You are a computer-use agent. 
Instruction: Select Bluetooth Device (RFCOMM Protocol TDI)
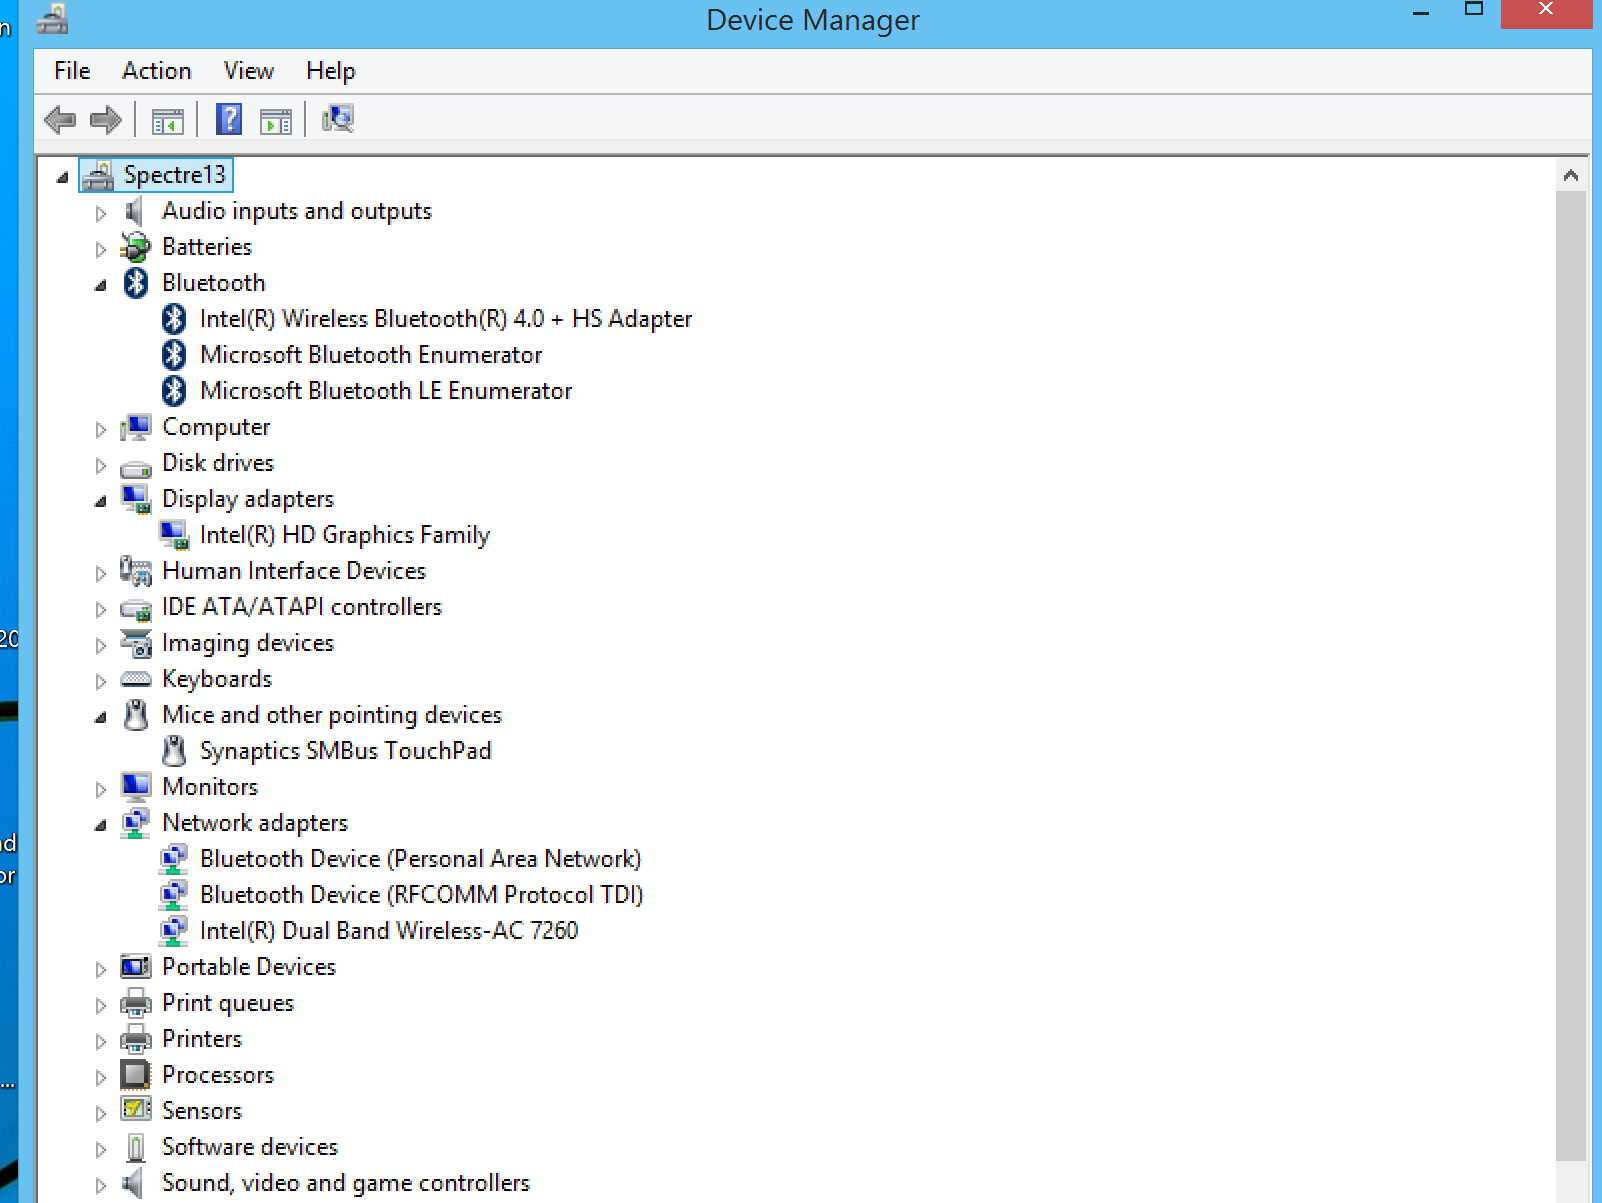click(421, 895)
